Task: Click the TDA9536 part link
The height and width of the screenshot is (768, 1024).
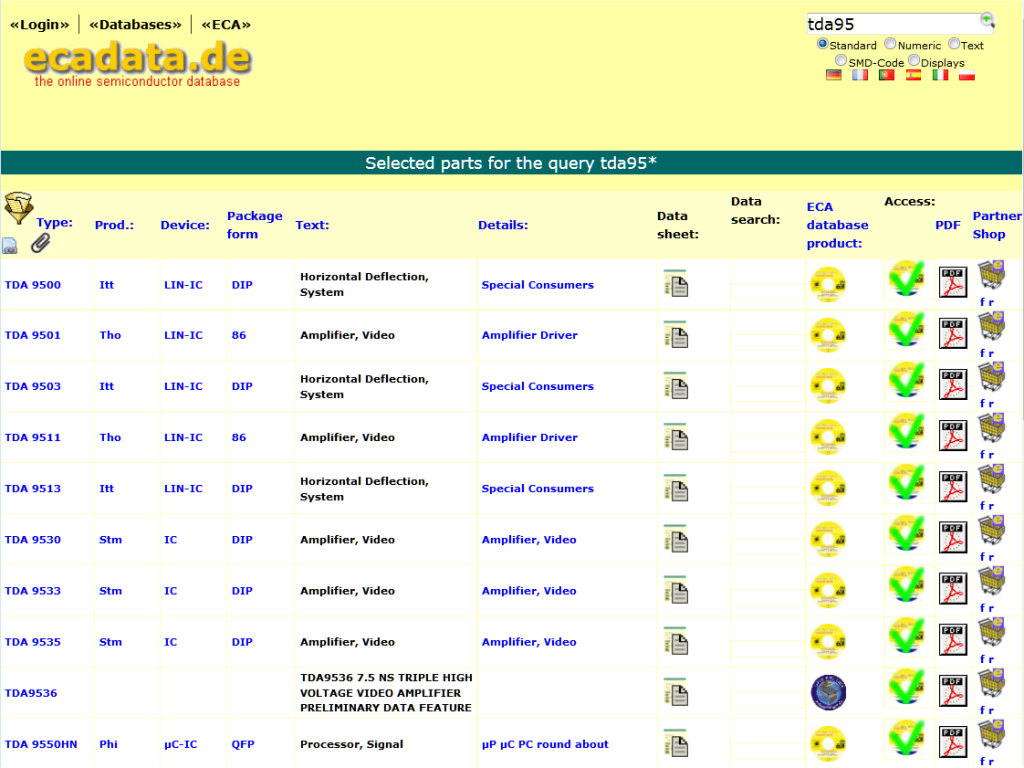Action: point(31,693)
